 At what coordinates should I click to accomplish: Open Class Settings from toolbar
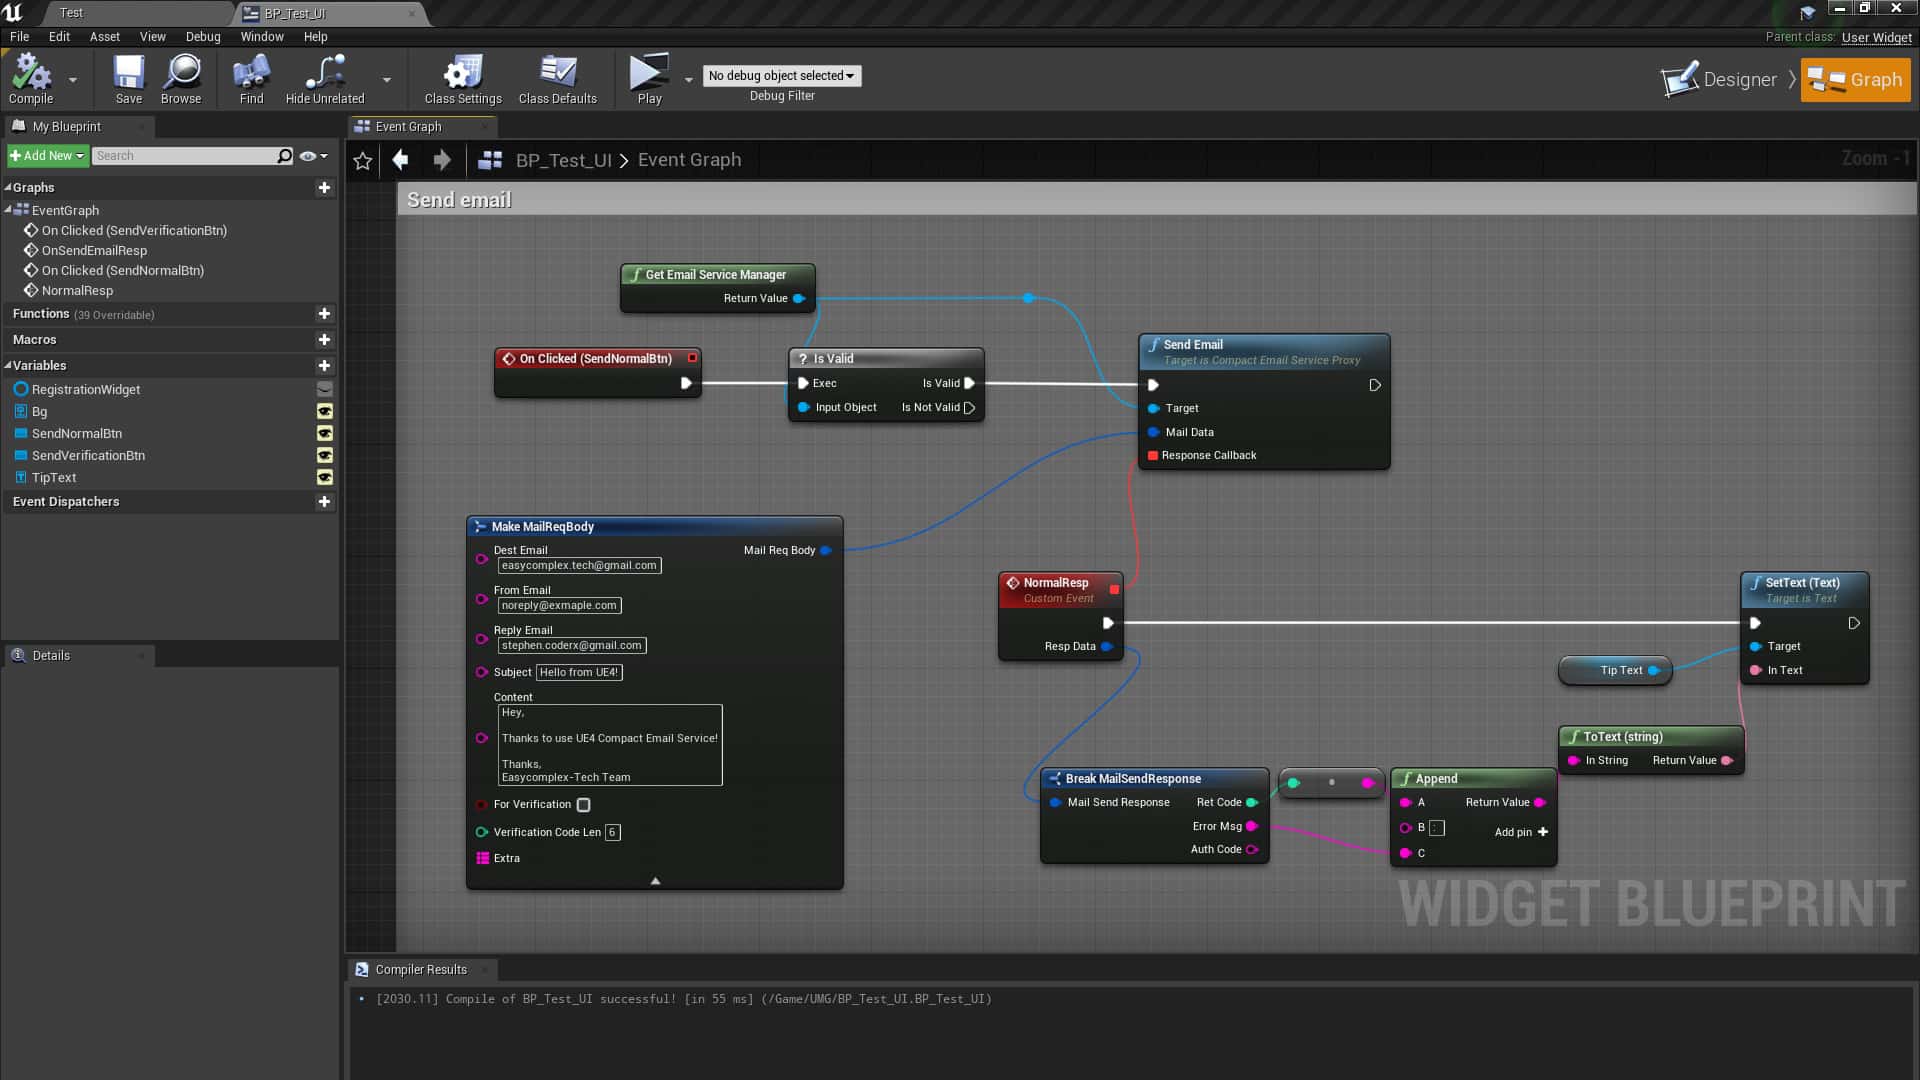[463, 78]
